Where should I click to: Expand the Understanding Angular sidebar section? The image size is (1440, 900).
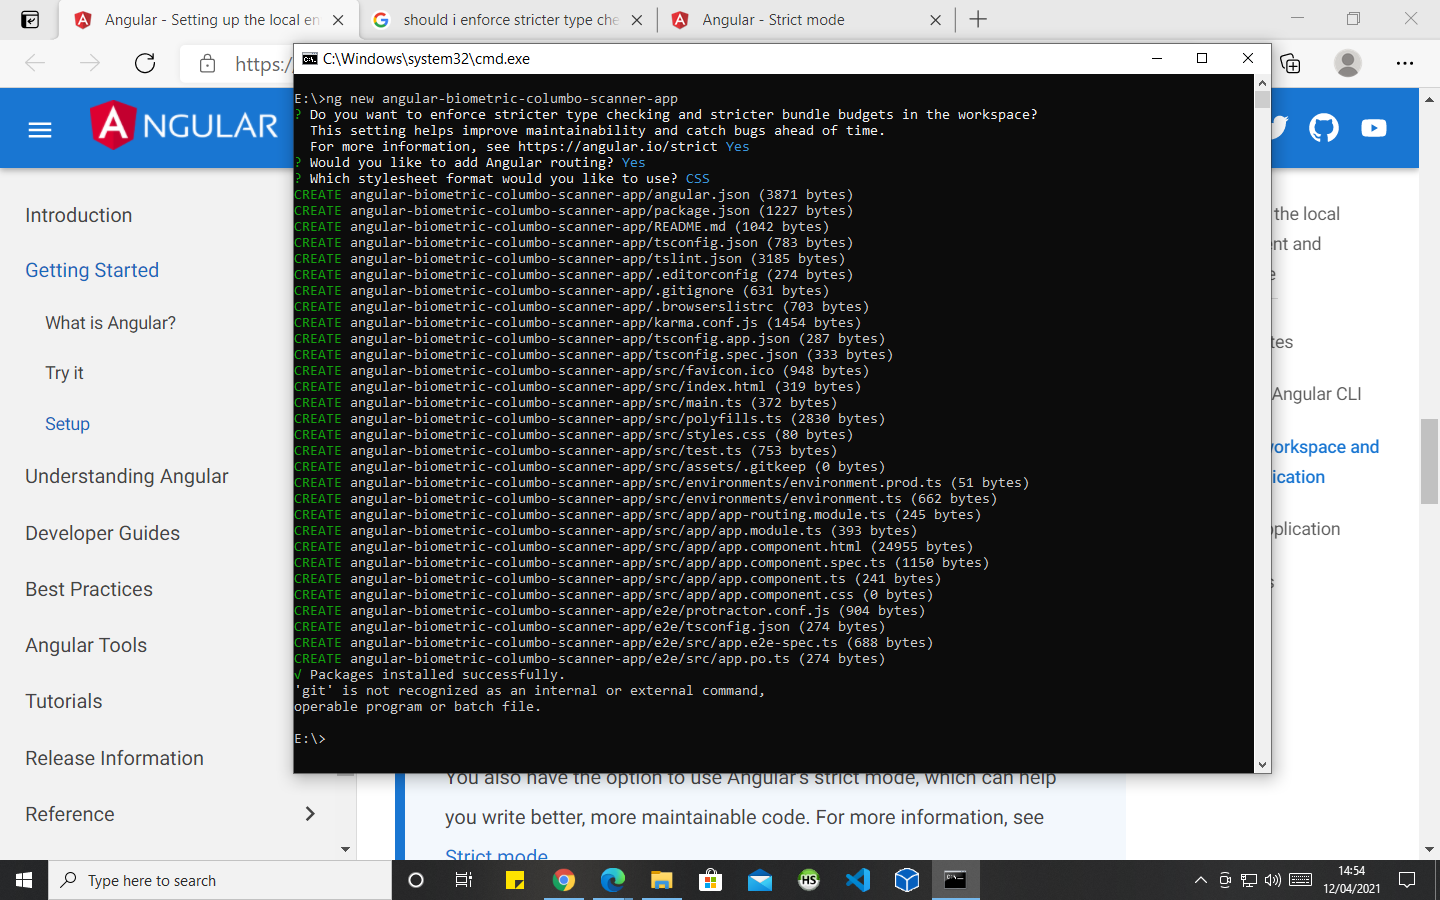[x=127, y=476]
